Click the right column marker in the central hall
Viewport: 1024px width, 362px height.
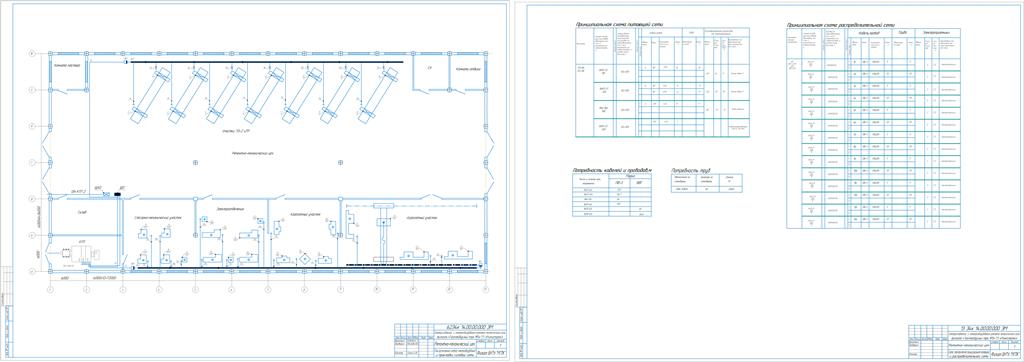[x=340, y=162]
